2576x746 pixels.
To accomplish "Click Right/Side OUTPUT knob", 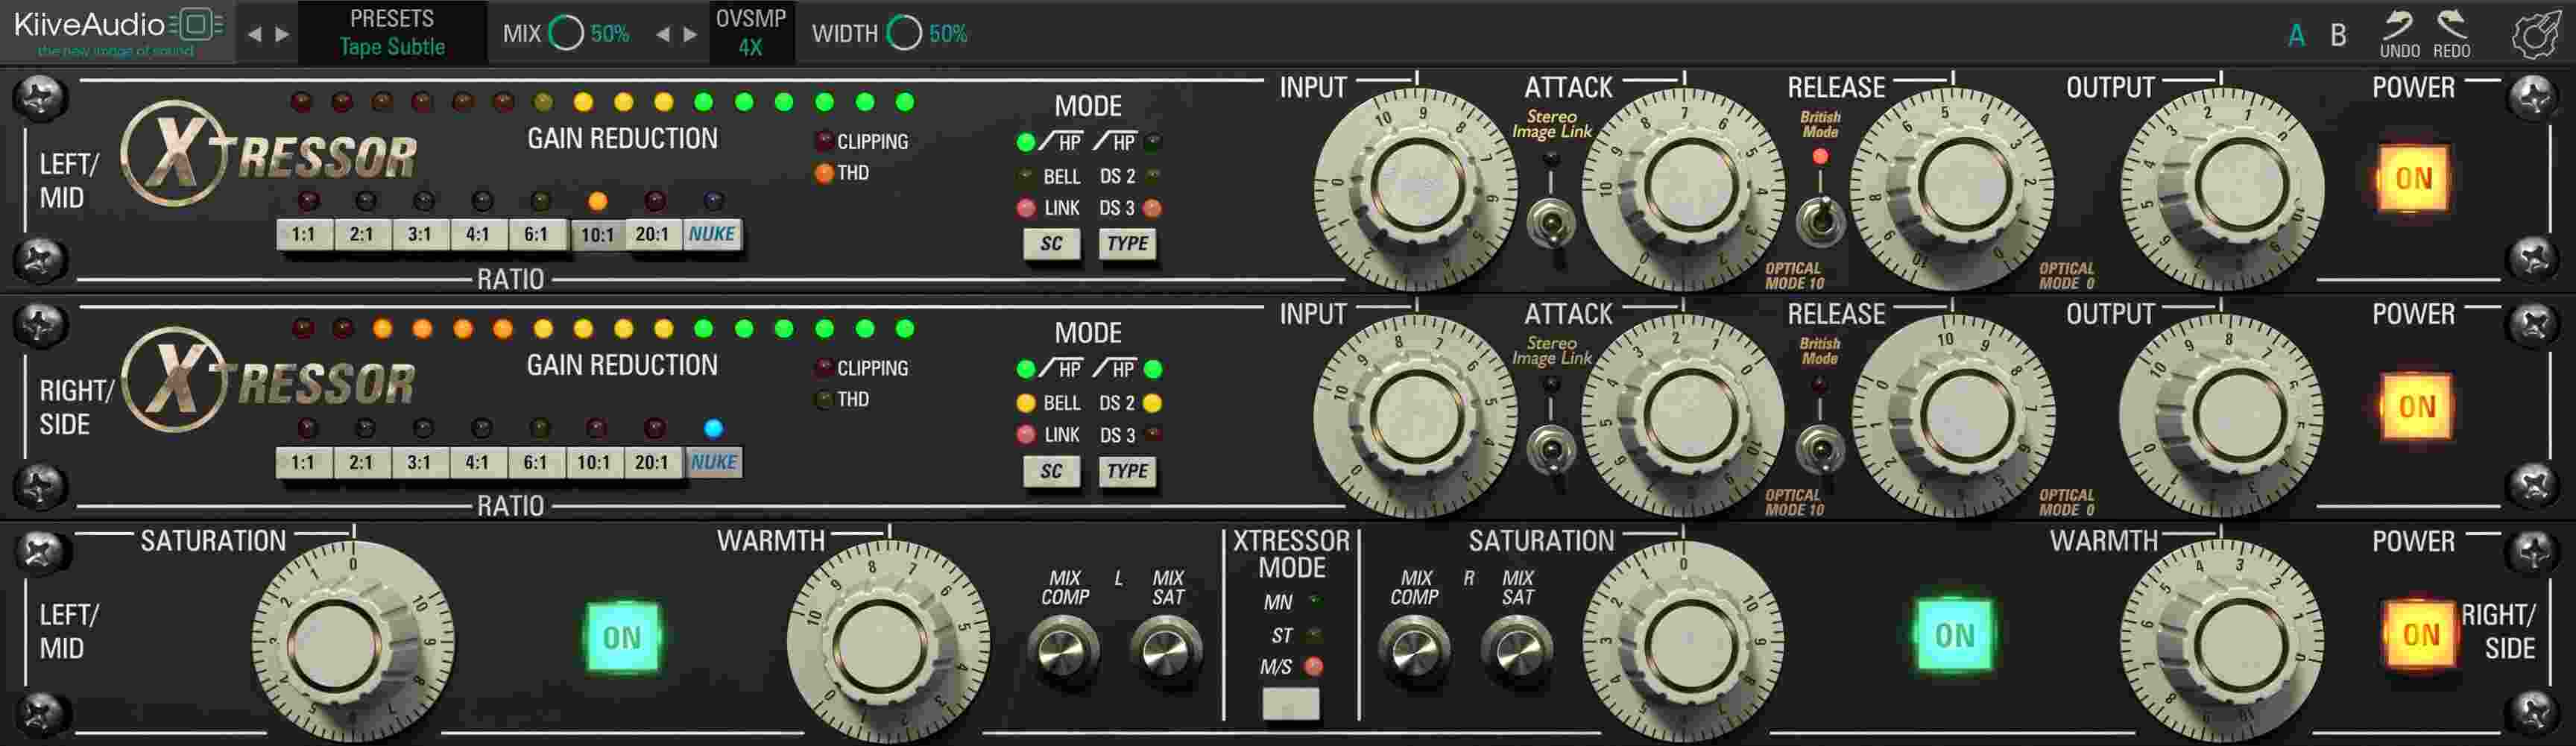I will tap(2221, 415).
